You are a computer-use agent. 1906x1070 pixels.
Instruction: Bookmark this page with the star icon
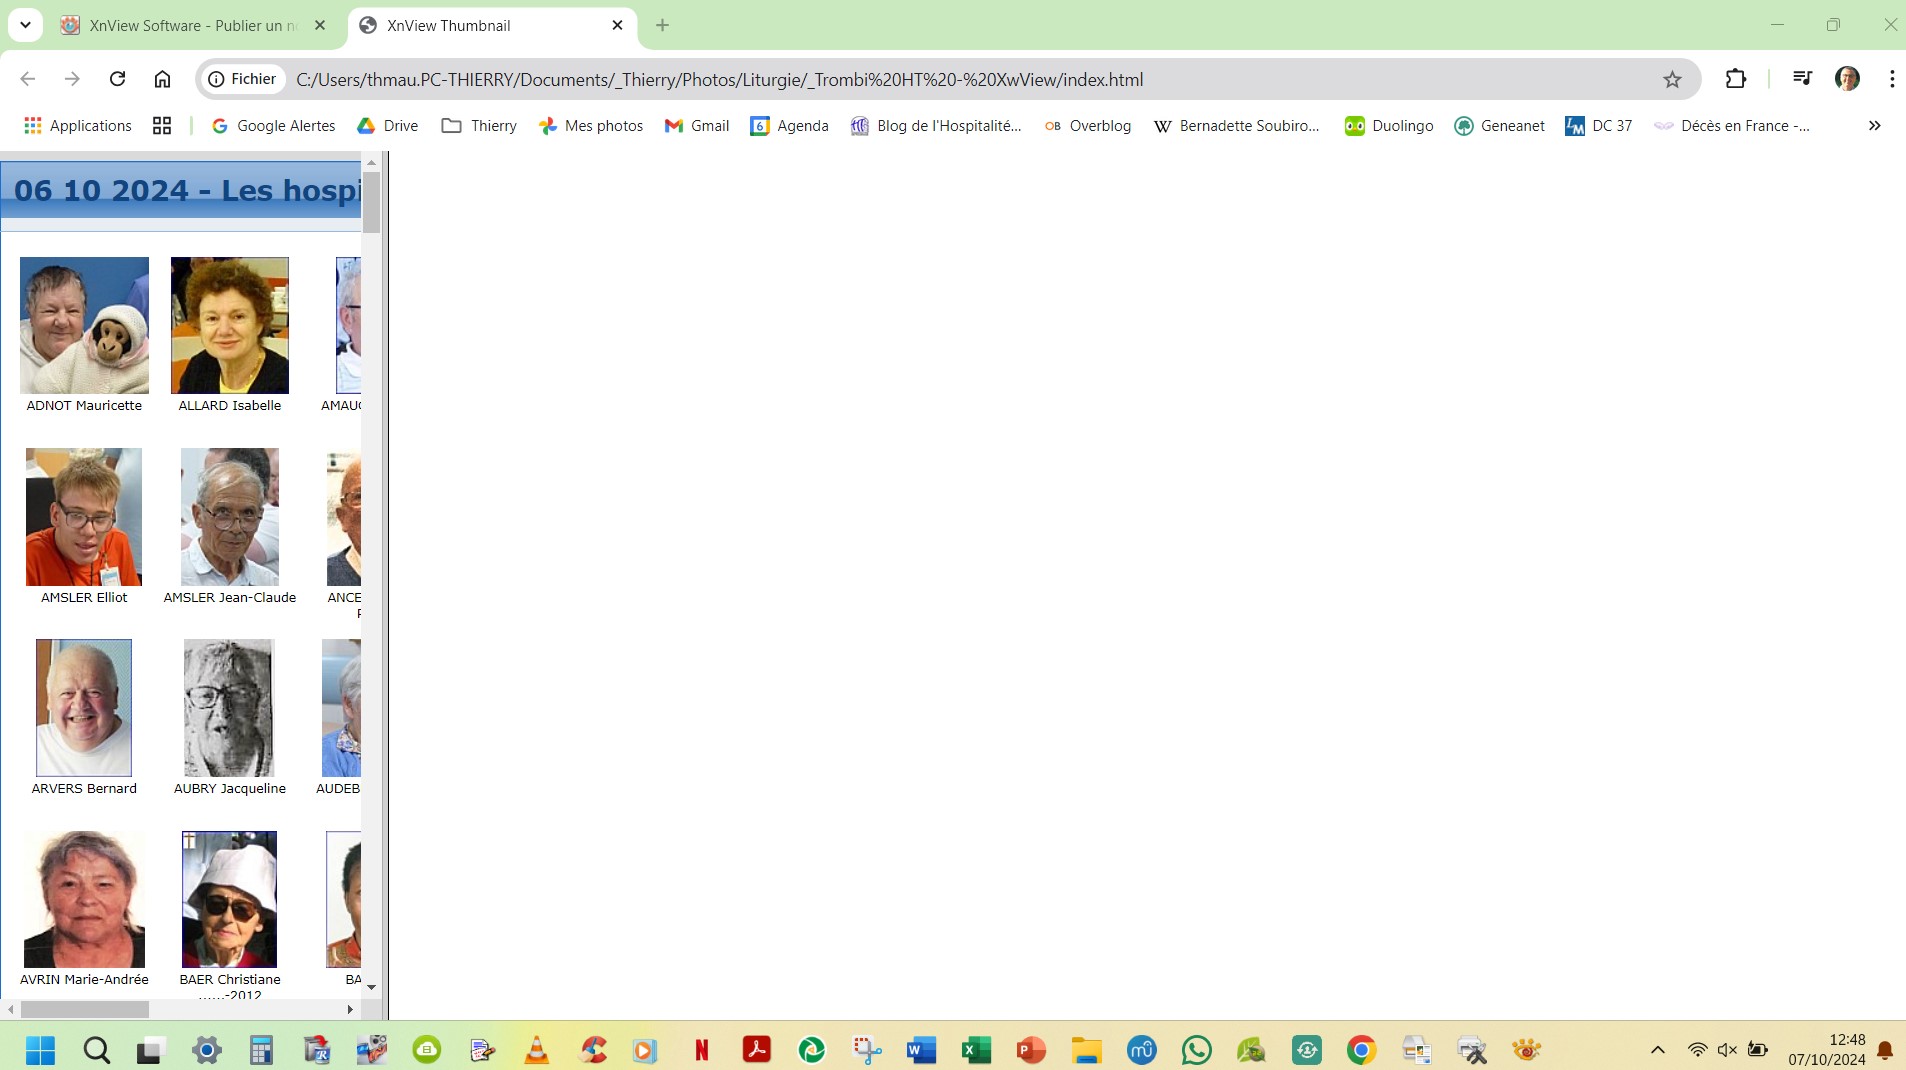(1672, 79)
